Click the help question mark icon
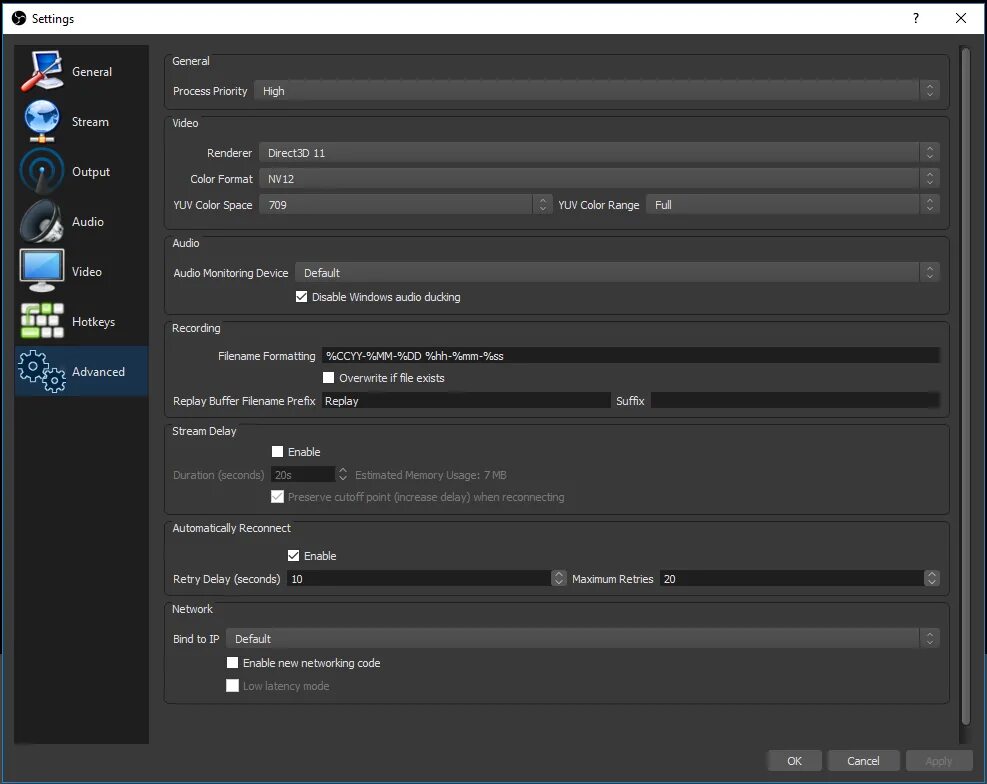 click(916, 18)
